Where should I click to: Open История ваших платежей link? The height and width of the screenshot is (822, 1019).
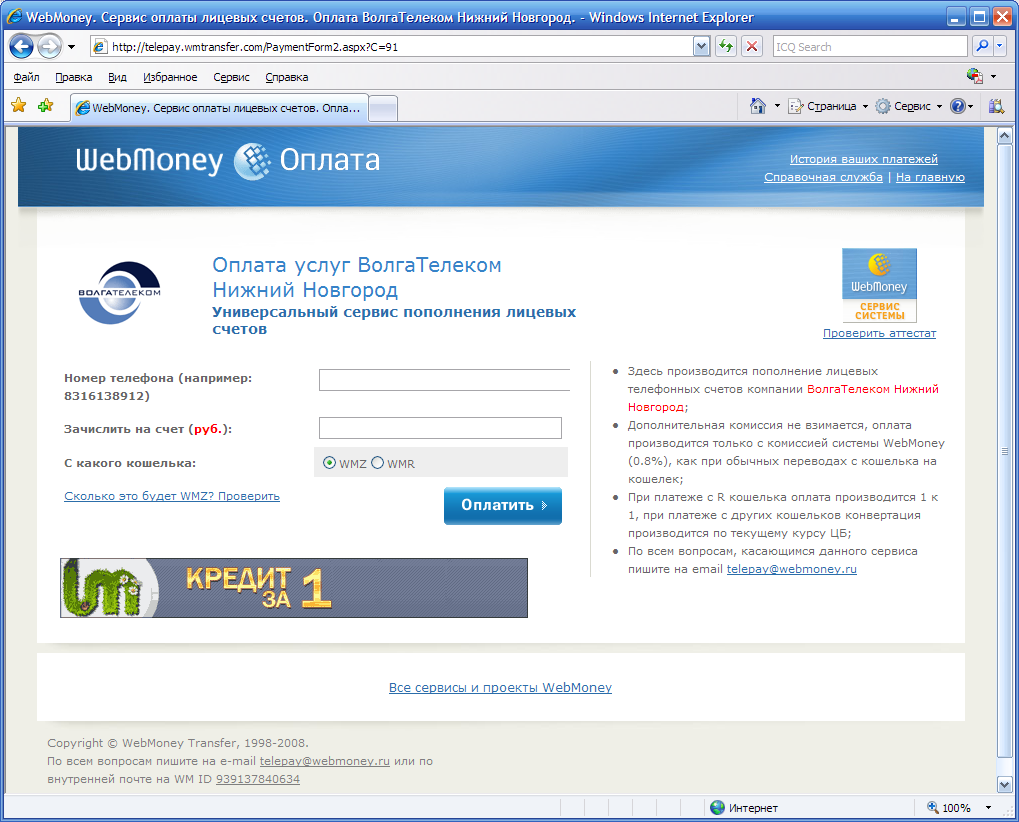click(x=863, y=159)
